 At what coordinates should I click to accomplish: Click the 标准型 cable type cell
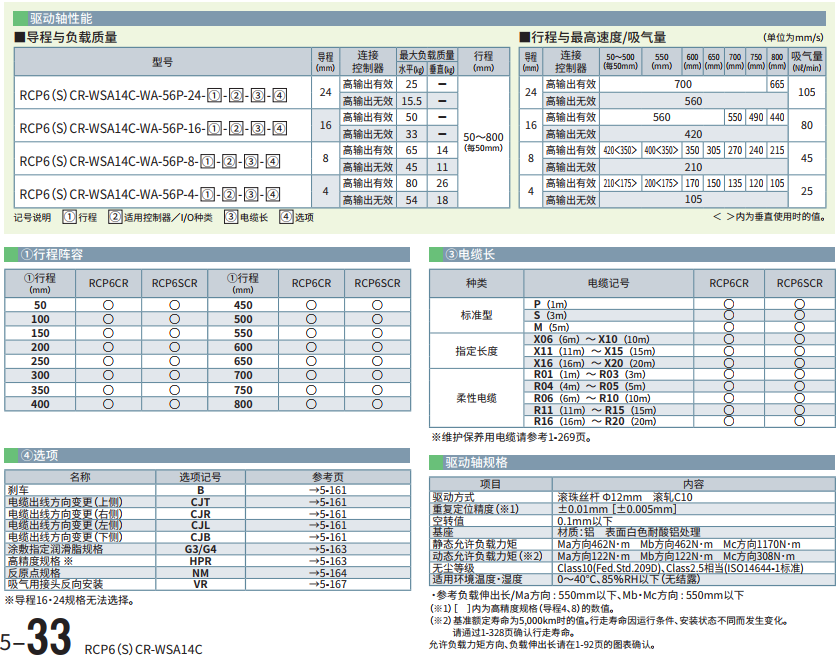click(x=476, y=315)
